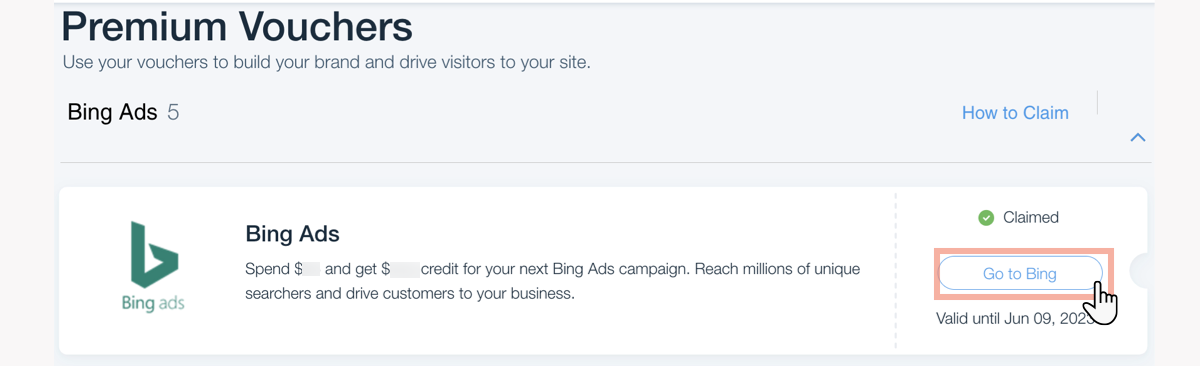Click the Claimed status label
The image size is (1200, 366).
click(x=1030, y=217)
